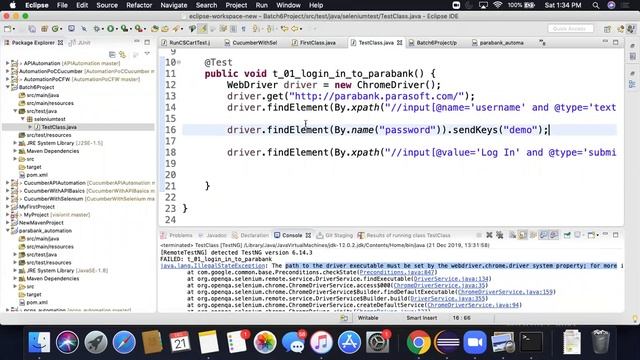This screenshot has width=640, height=360.
Task: Collapse the Batch6Project tree node
Action: click(8, 87)
